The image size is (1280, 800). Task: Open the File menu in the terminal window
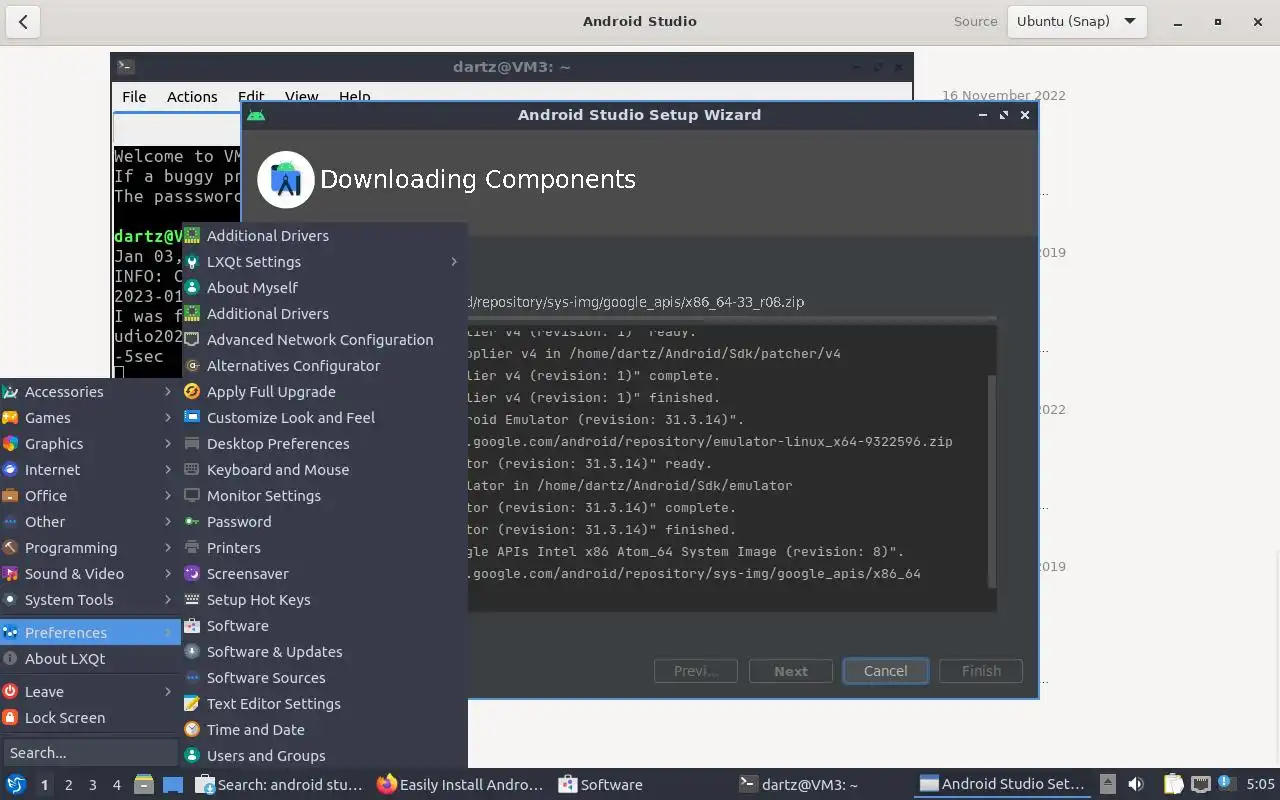click(x=134, y=96)
